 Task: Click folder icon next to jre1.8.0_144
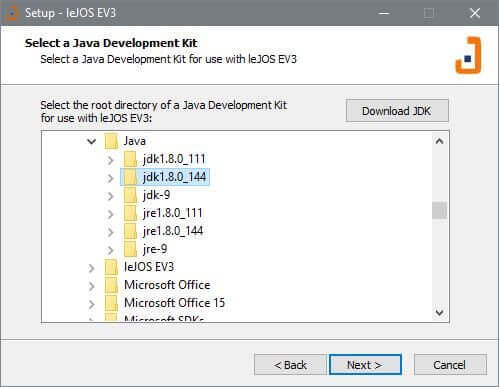click(x=130, y=231)
